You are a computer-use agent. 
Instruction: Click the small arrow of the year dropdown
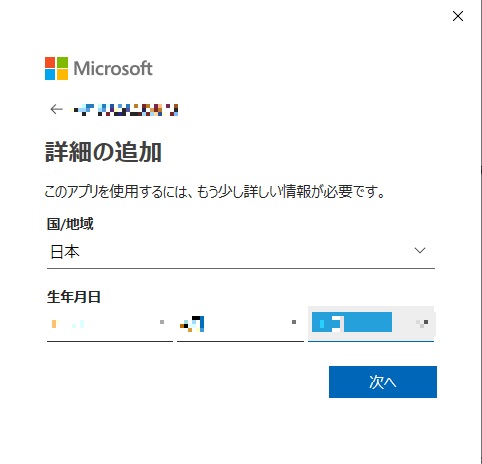(x=162, y=322)
